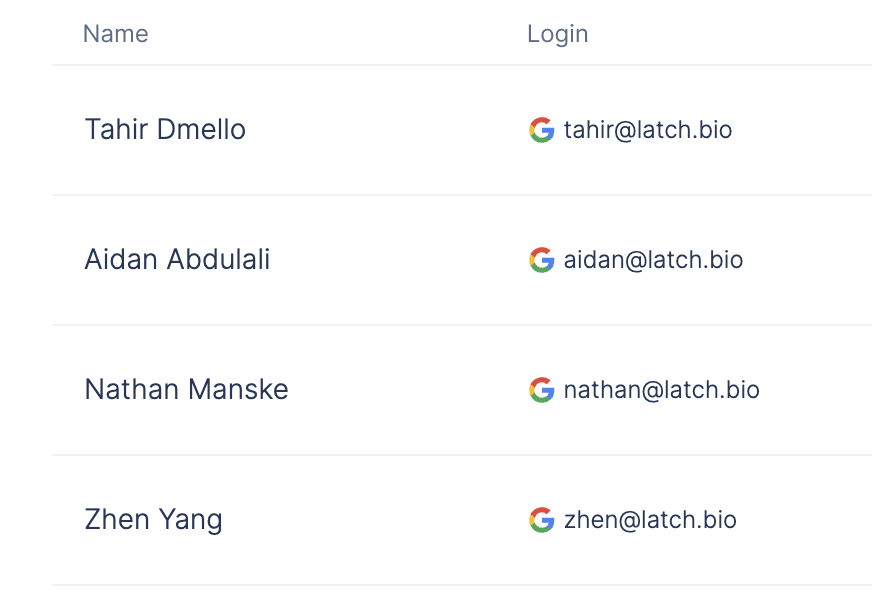This screenshot has width=872, height=606.
Task: Click Google icon beside nathan@latch.bio
Action: coord(541,390)
